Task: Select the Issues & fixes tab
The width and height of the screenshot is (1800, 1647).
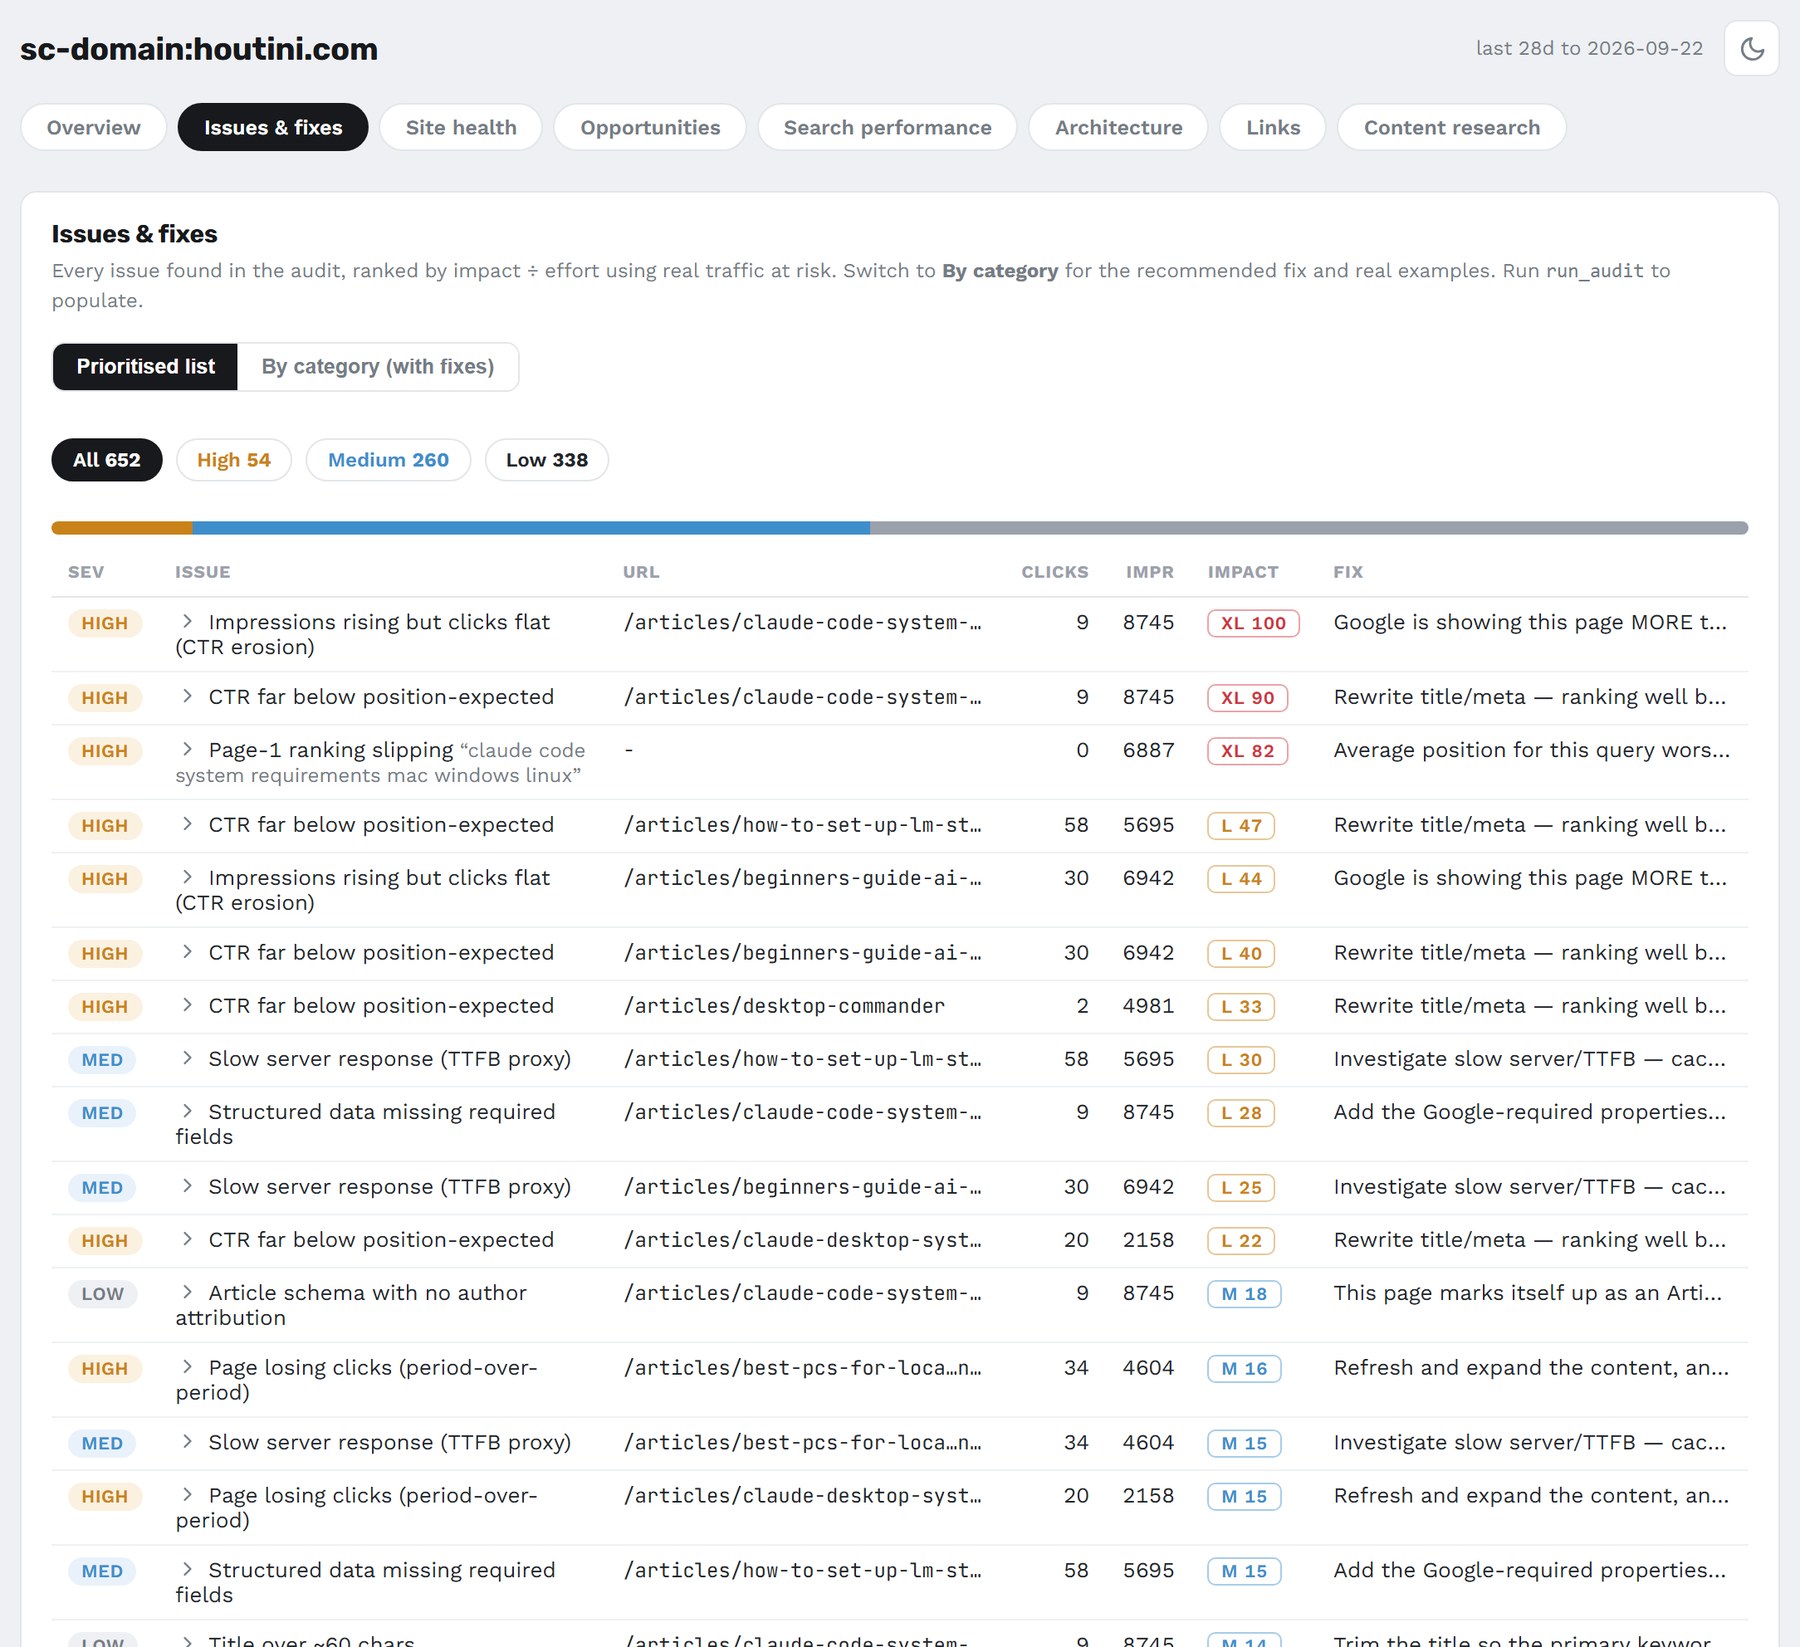Action: pos(273,127)
